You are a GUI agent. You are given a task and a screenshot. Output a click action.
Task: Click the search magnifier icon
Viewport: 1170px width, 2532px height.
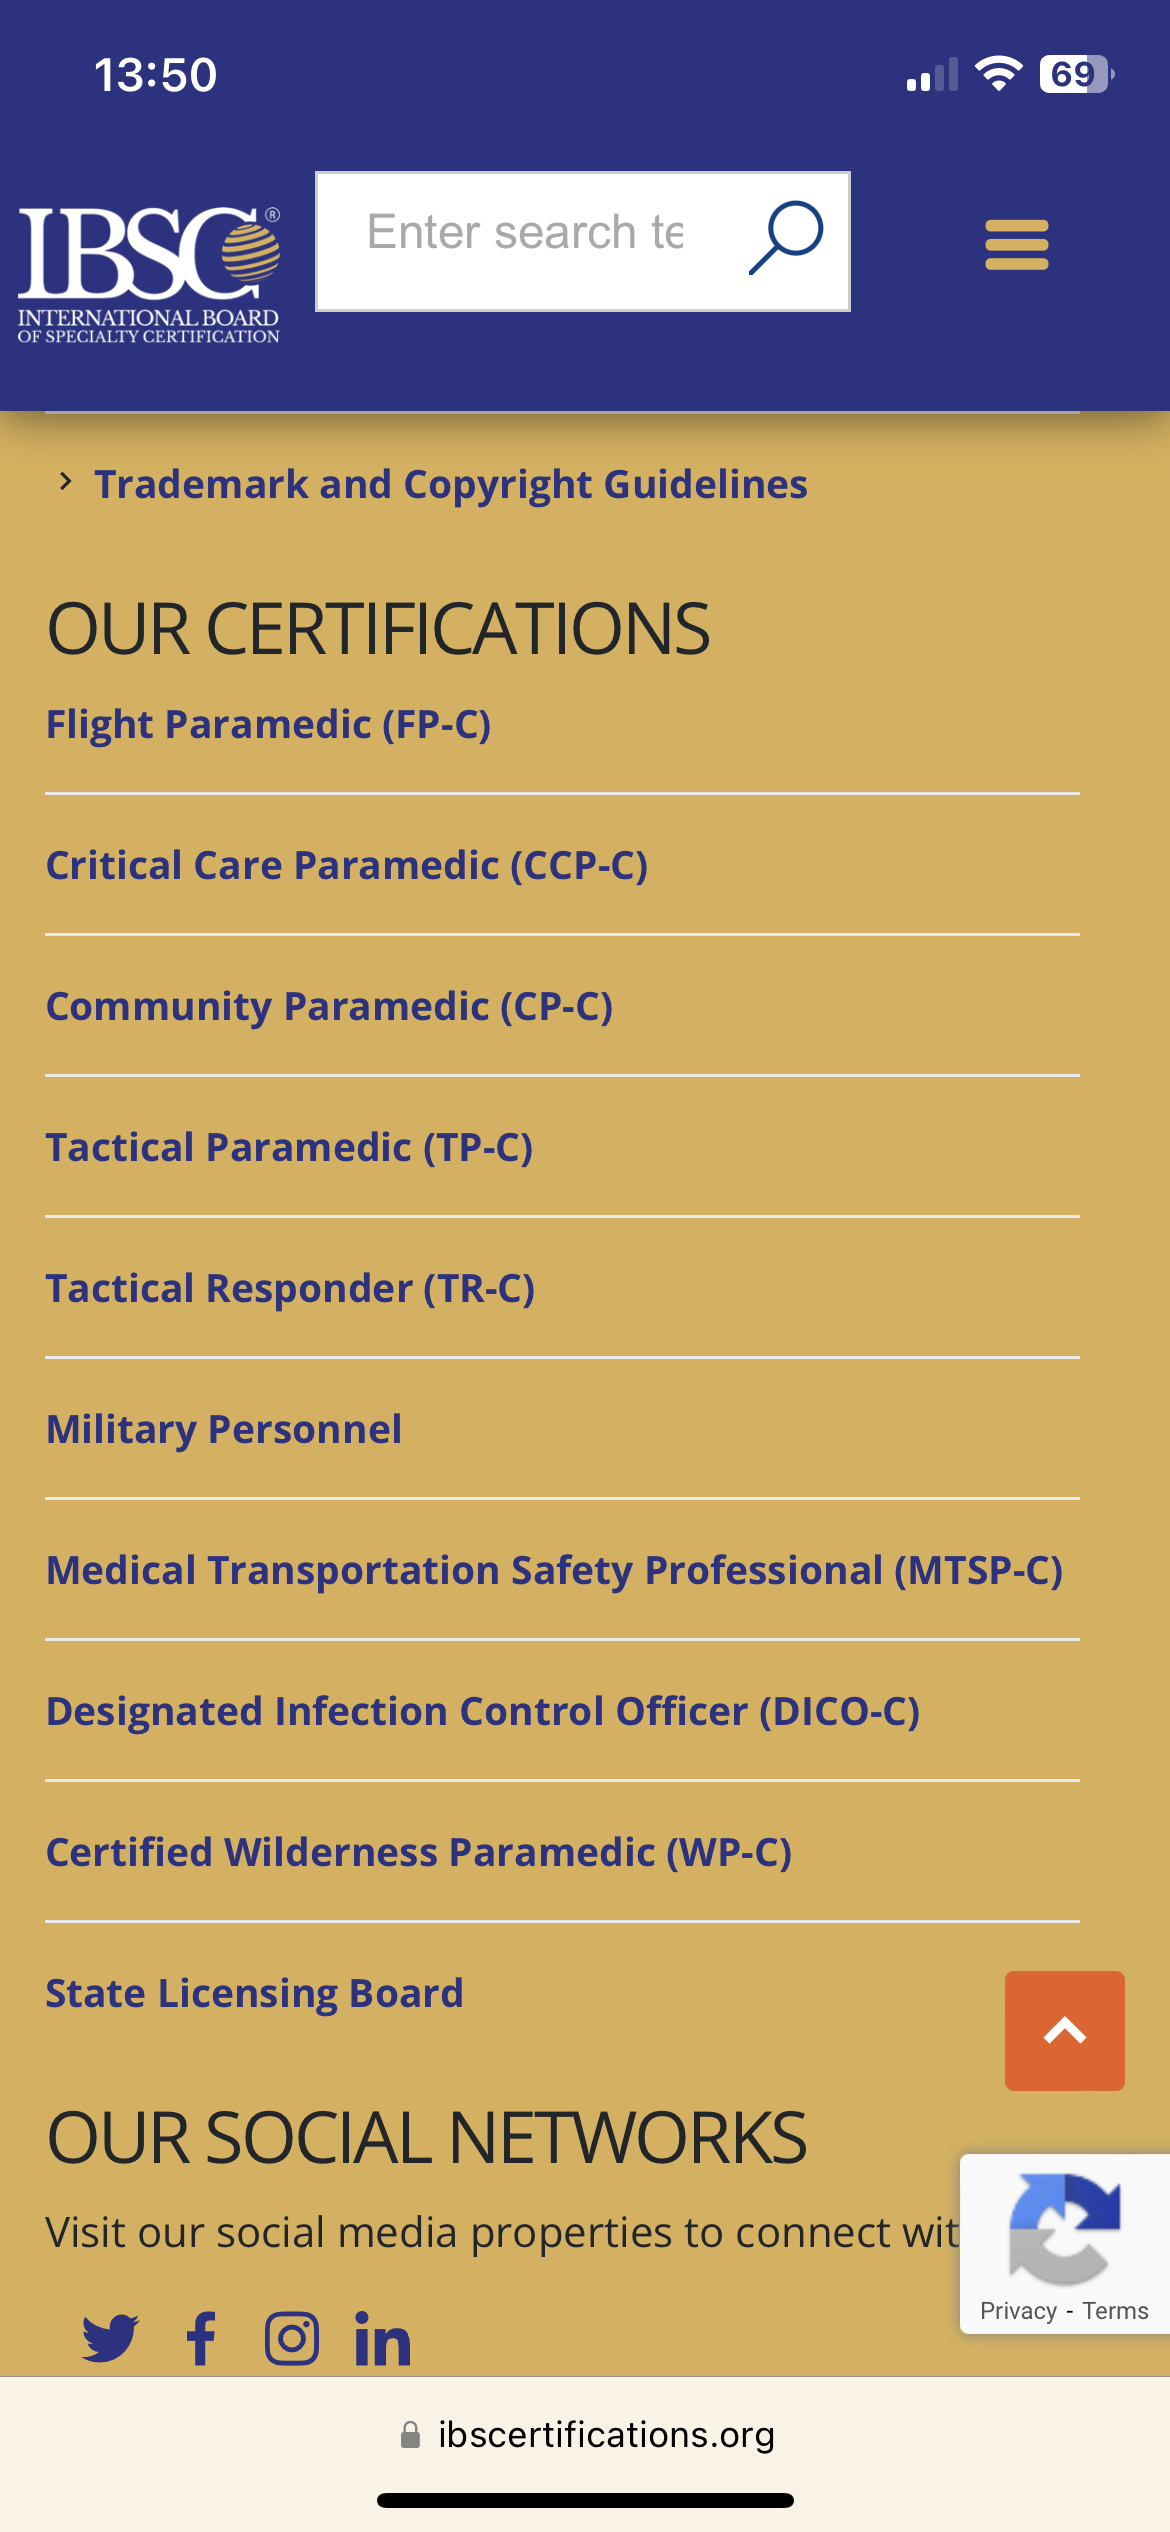(786, 239)
